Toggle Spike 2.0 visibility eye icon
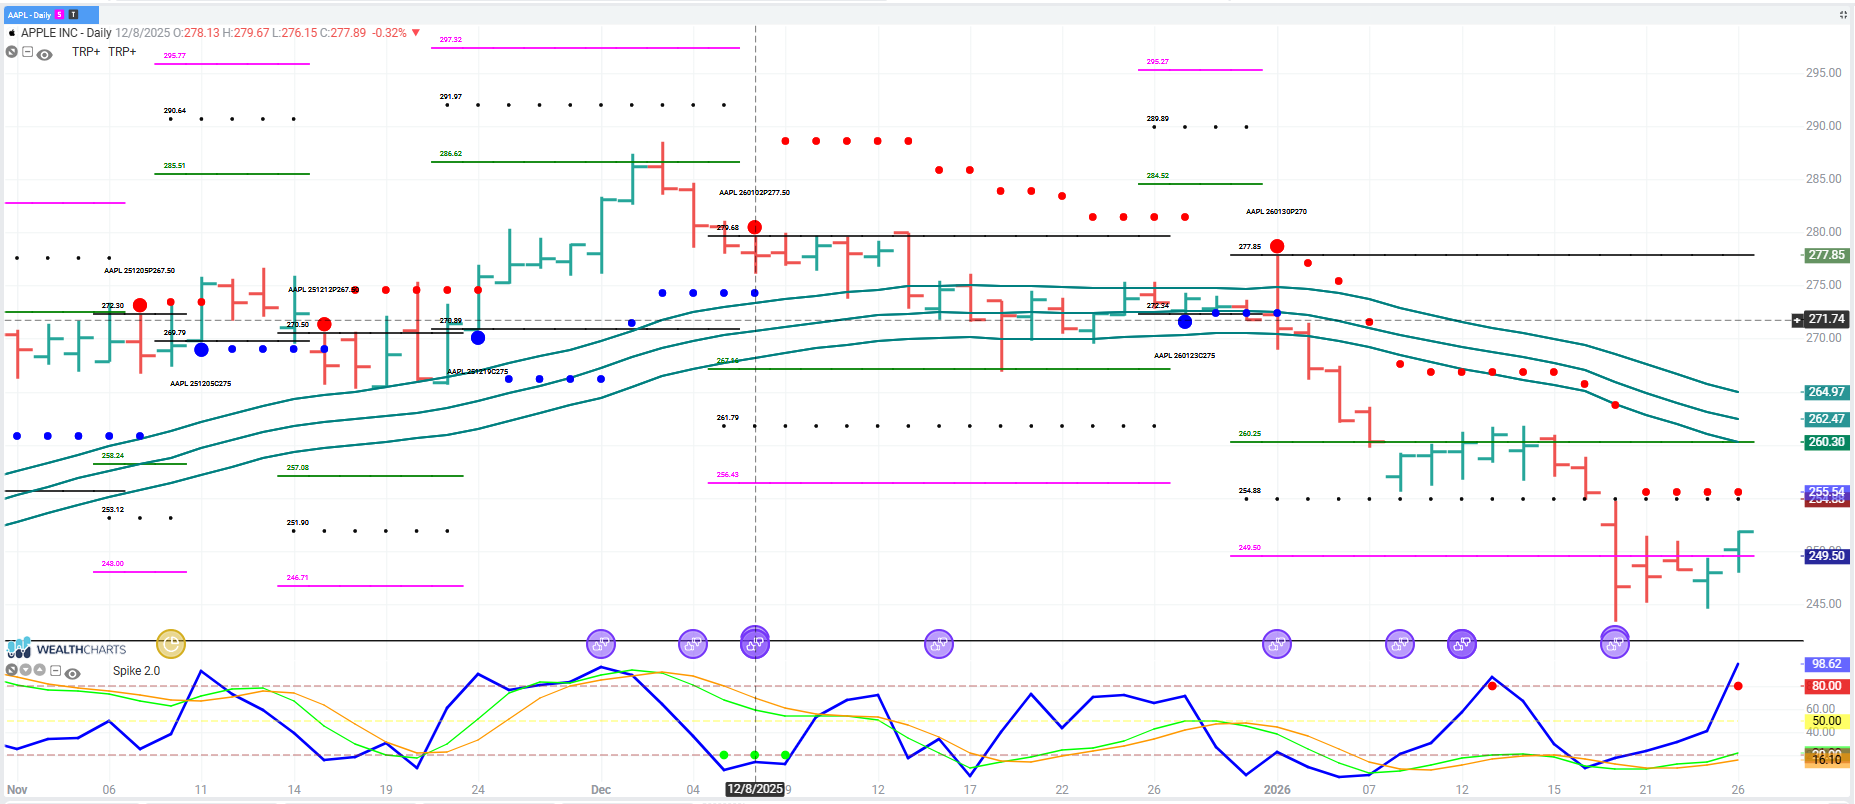Viewport: 1855px width, 804px height. click(73, 673)
